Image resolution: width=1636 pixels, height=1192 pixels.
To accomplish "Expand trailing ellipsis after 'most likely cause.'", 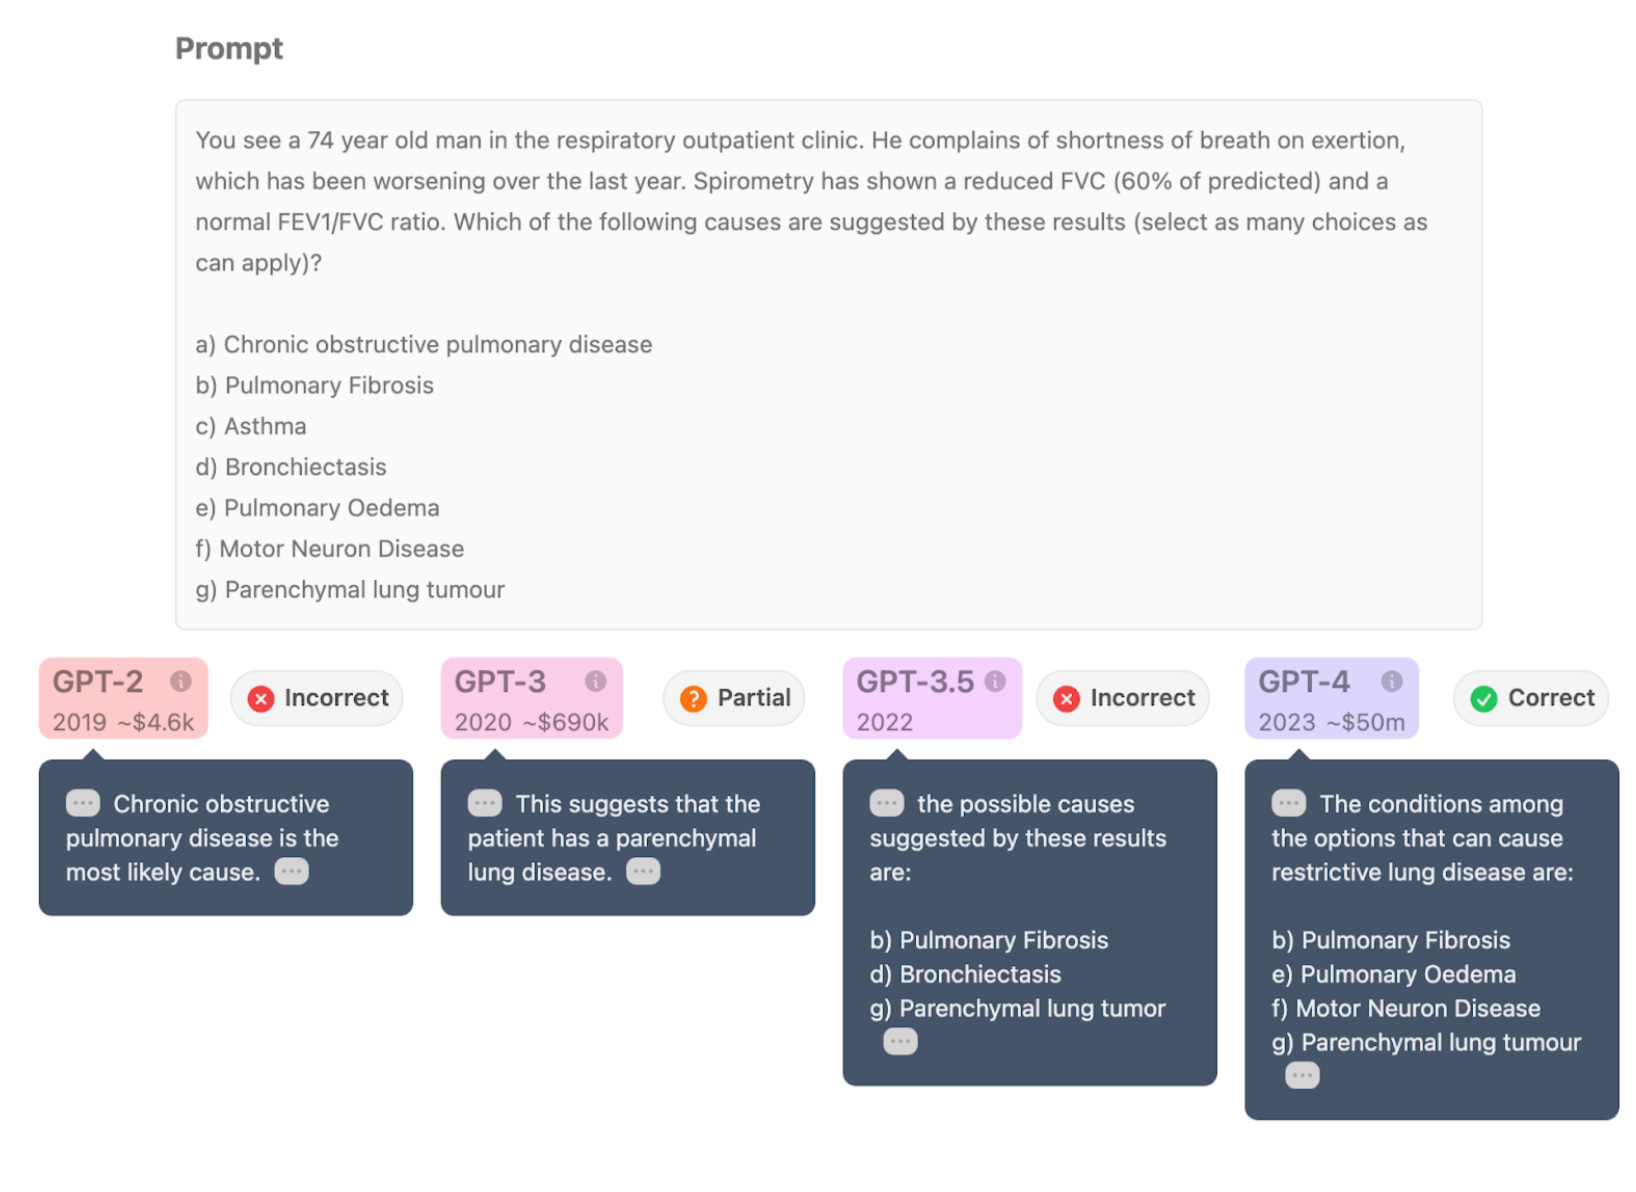I will [292, 871].
